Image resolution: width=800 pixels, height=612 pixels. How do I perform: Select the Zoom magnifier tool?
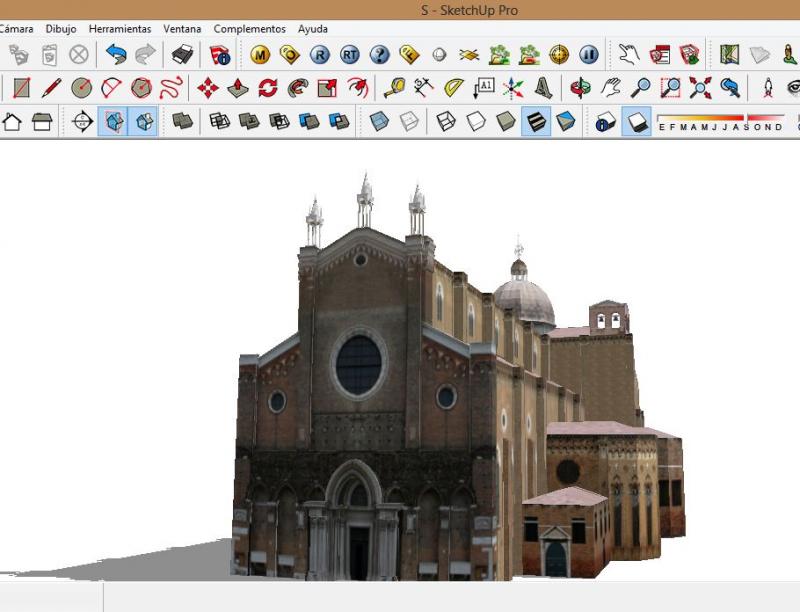tap(640, 88)
